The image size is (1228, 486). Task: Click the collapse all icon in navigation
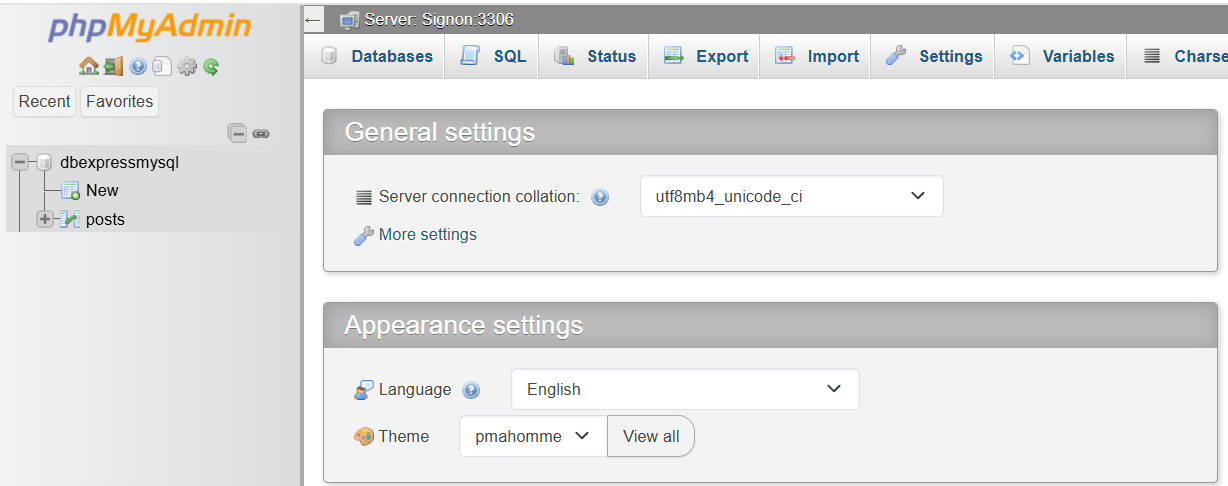click(237, 133)
